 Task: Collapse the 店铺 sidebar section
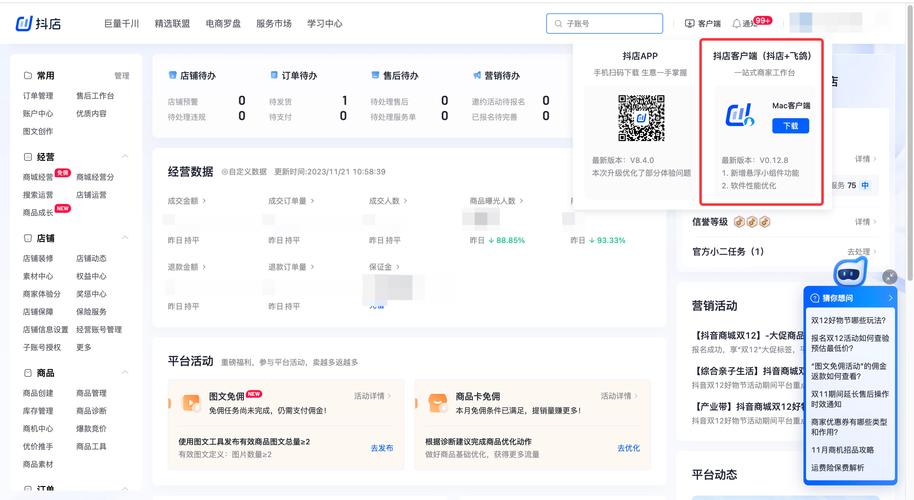coord(125,238)
